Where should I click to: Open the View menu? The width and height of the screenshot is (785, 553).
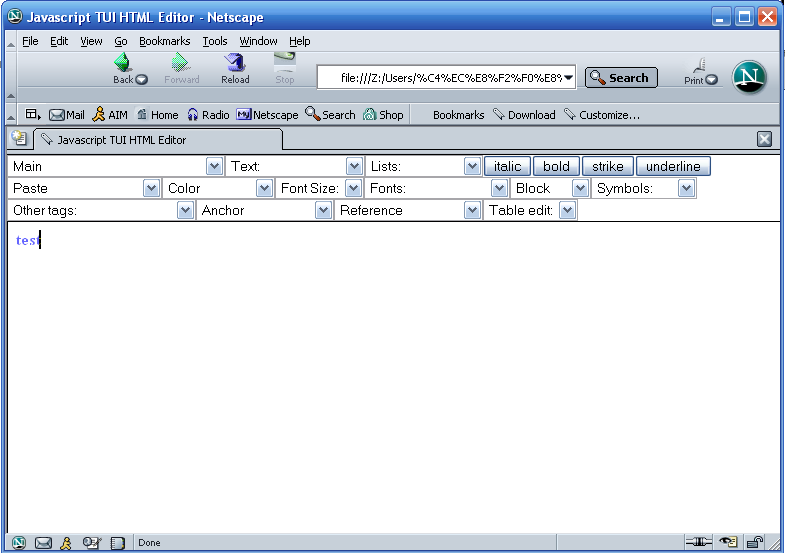pyautogui.click(x=91, y=41)
